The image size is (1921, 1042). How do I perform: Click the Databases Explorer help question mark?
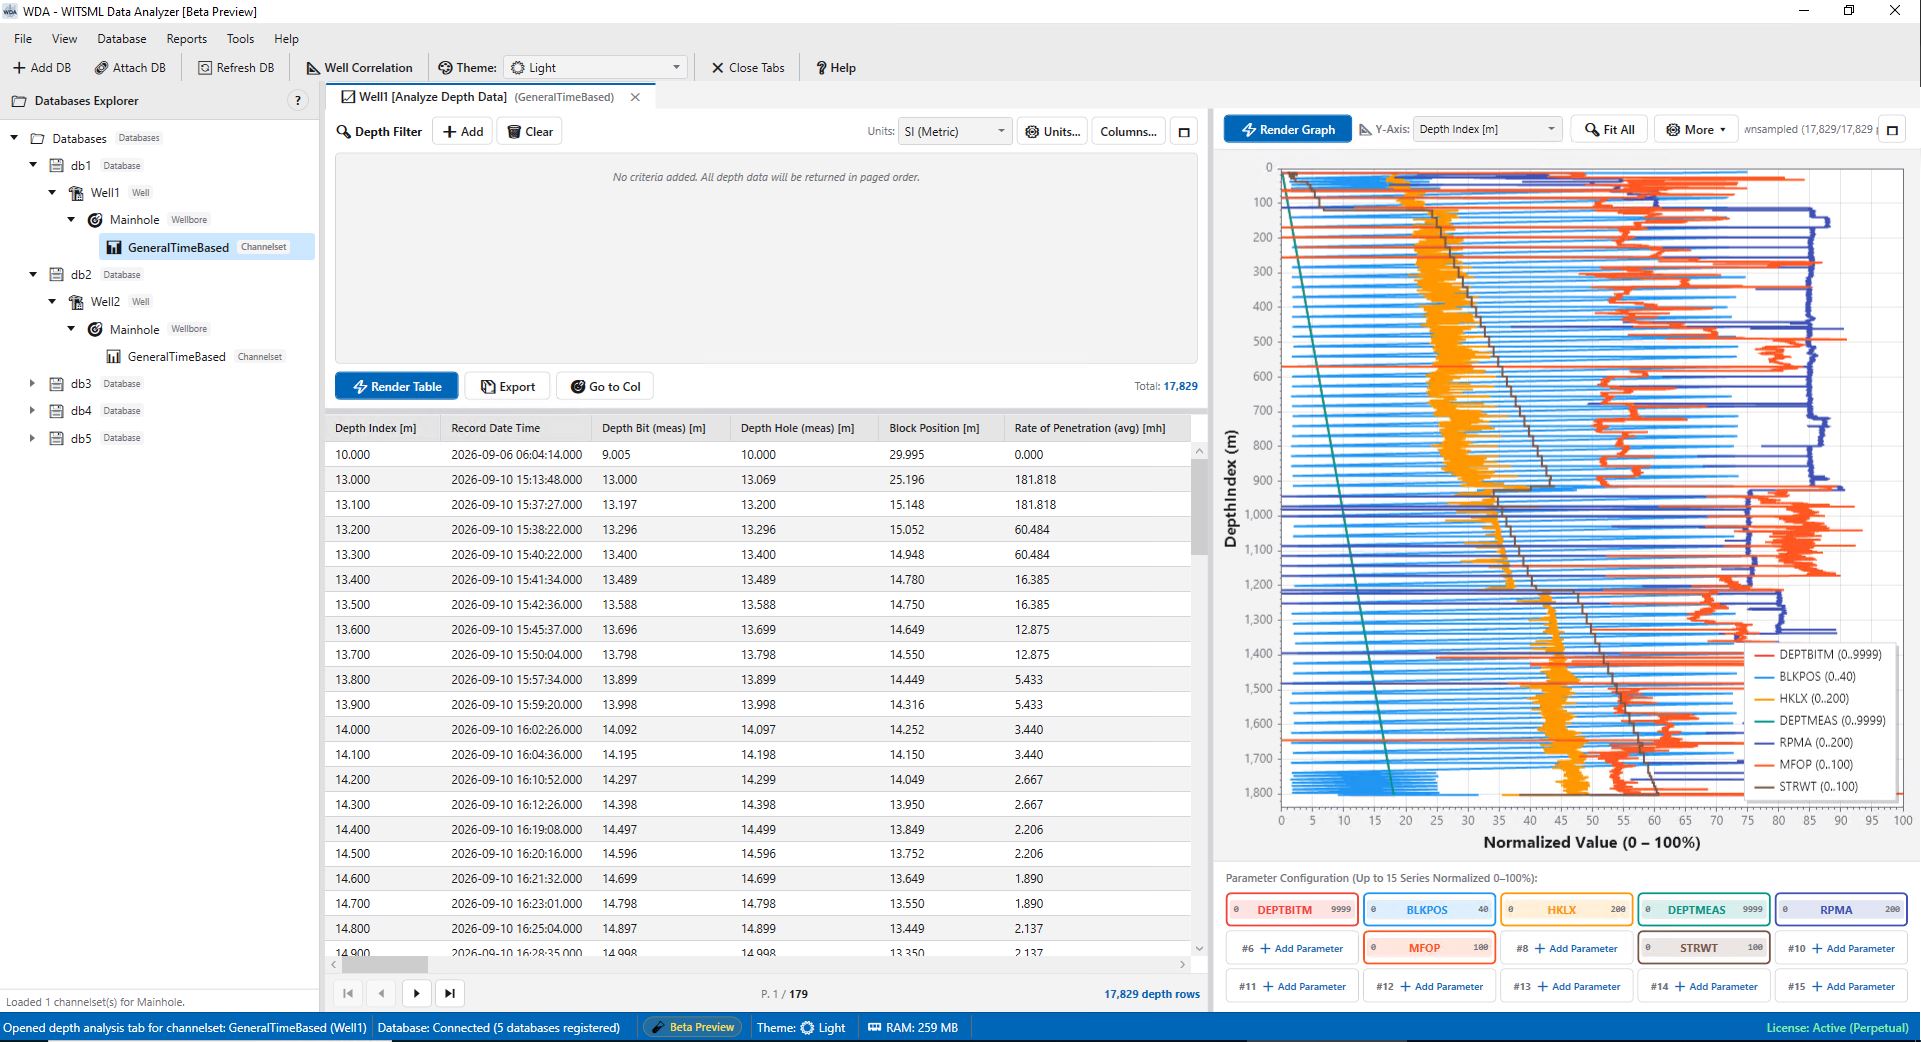[x=297, y=101]
